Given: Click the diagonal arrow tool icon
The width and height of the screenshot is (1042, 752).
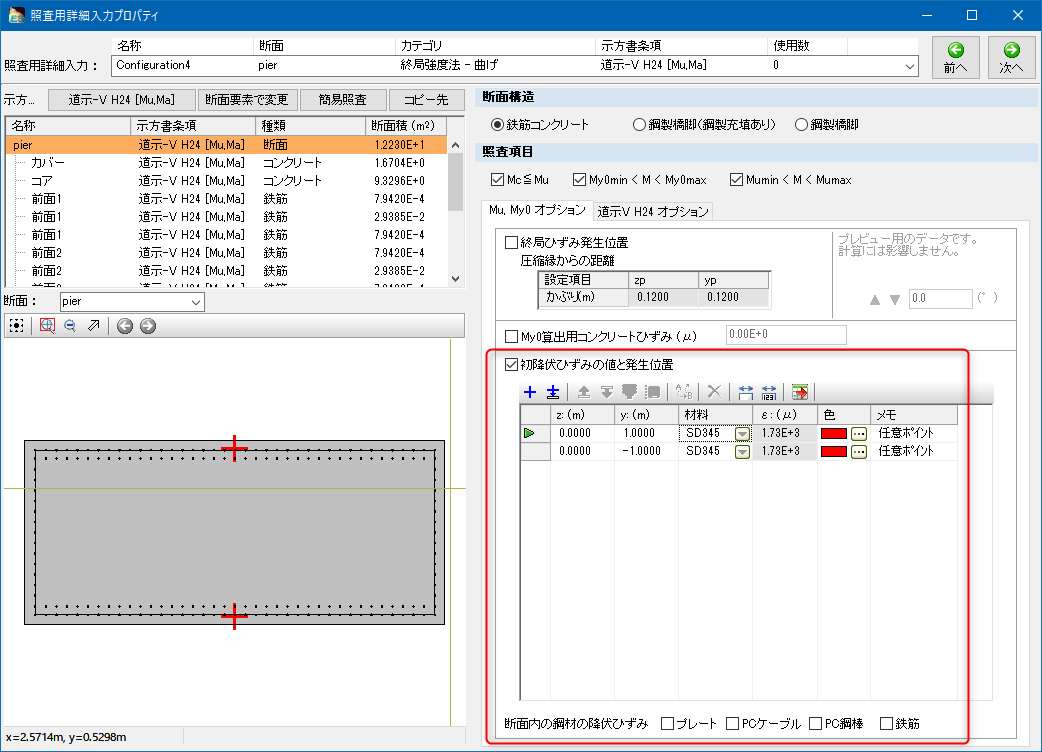Looking at the screenshot, I should click(x=93, y=326).
